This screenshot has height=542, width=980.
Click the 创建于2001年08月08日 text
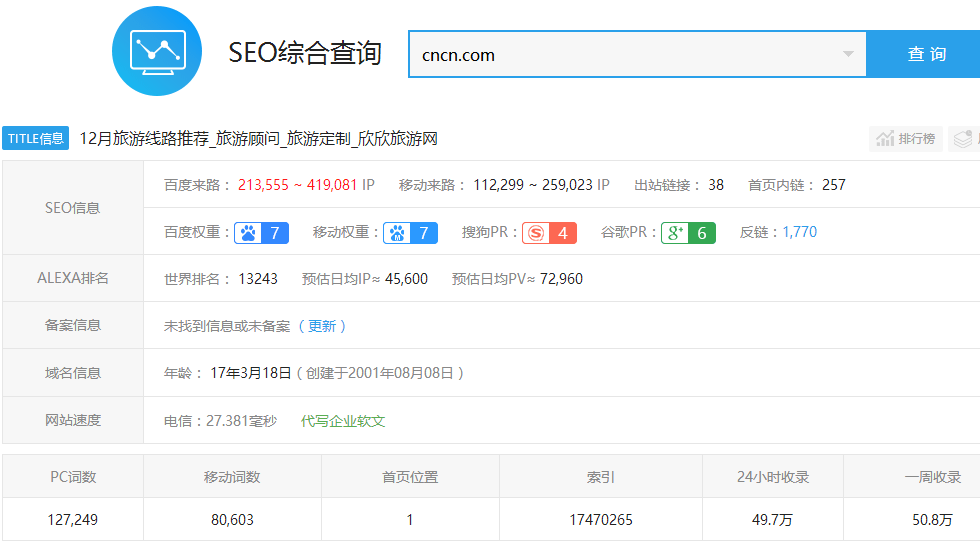tap(379, 373)
